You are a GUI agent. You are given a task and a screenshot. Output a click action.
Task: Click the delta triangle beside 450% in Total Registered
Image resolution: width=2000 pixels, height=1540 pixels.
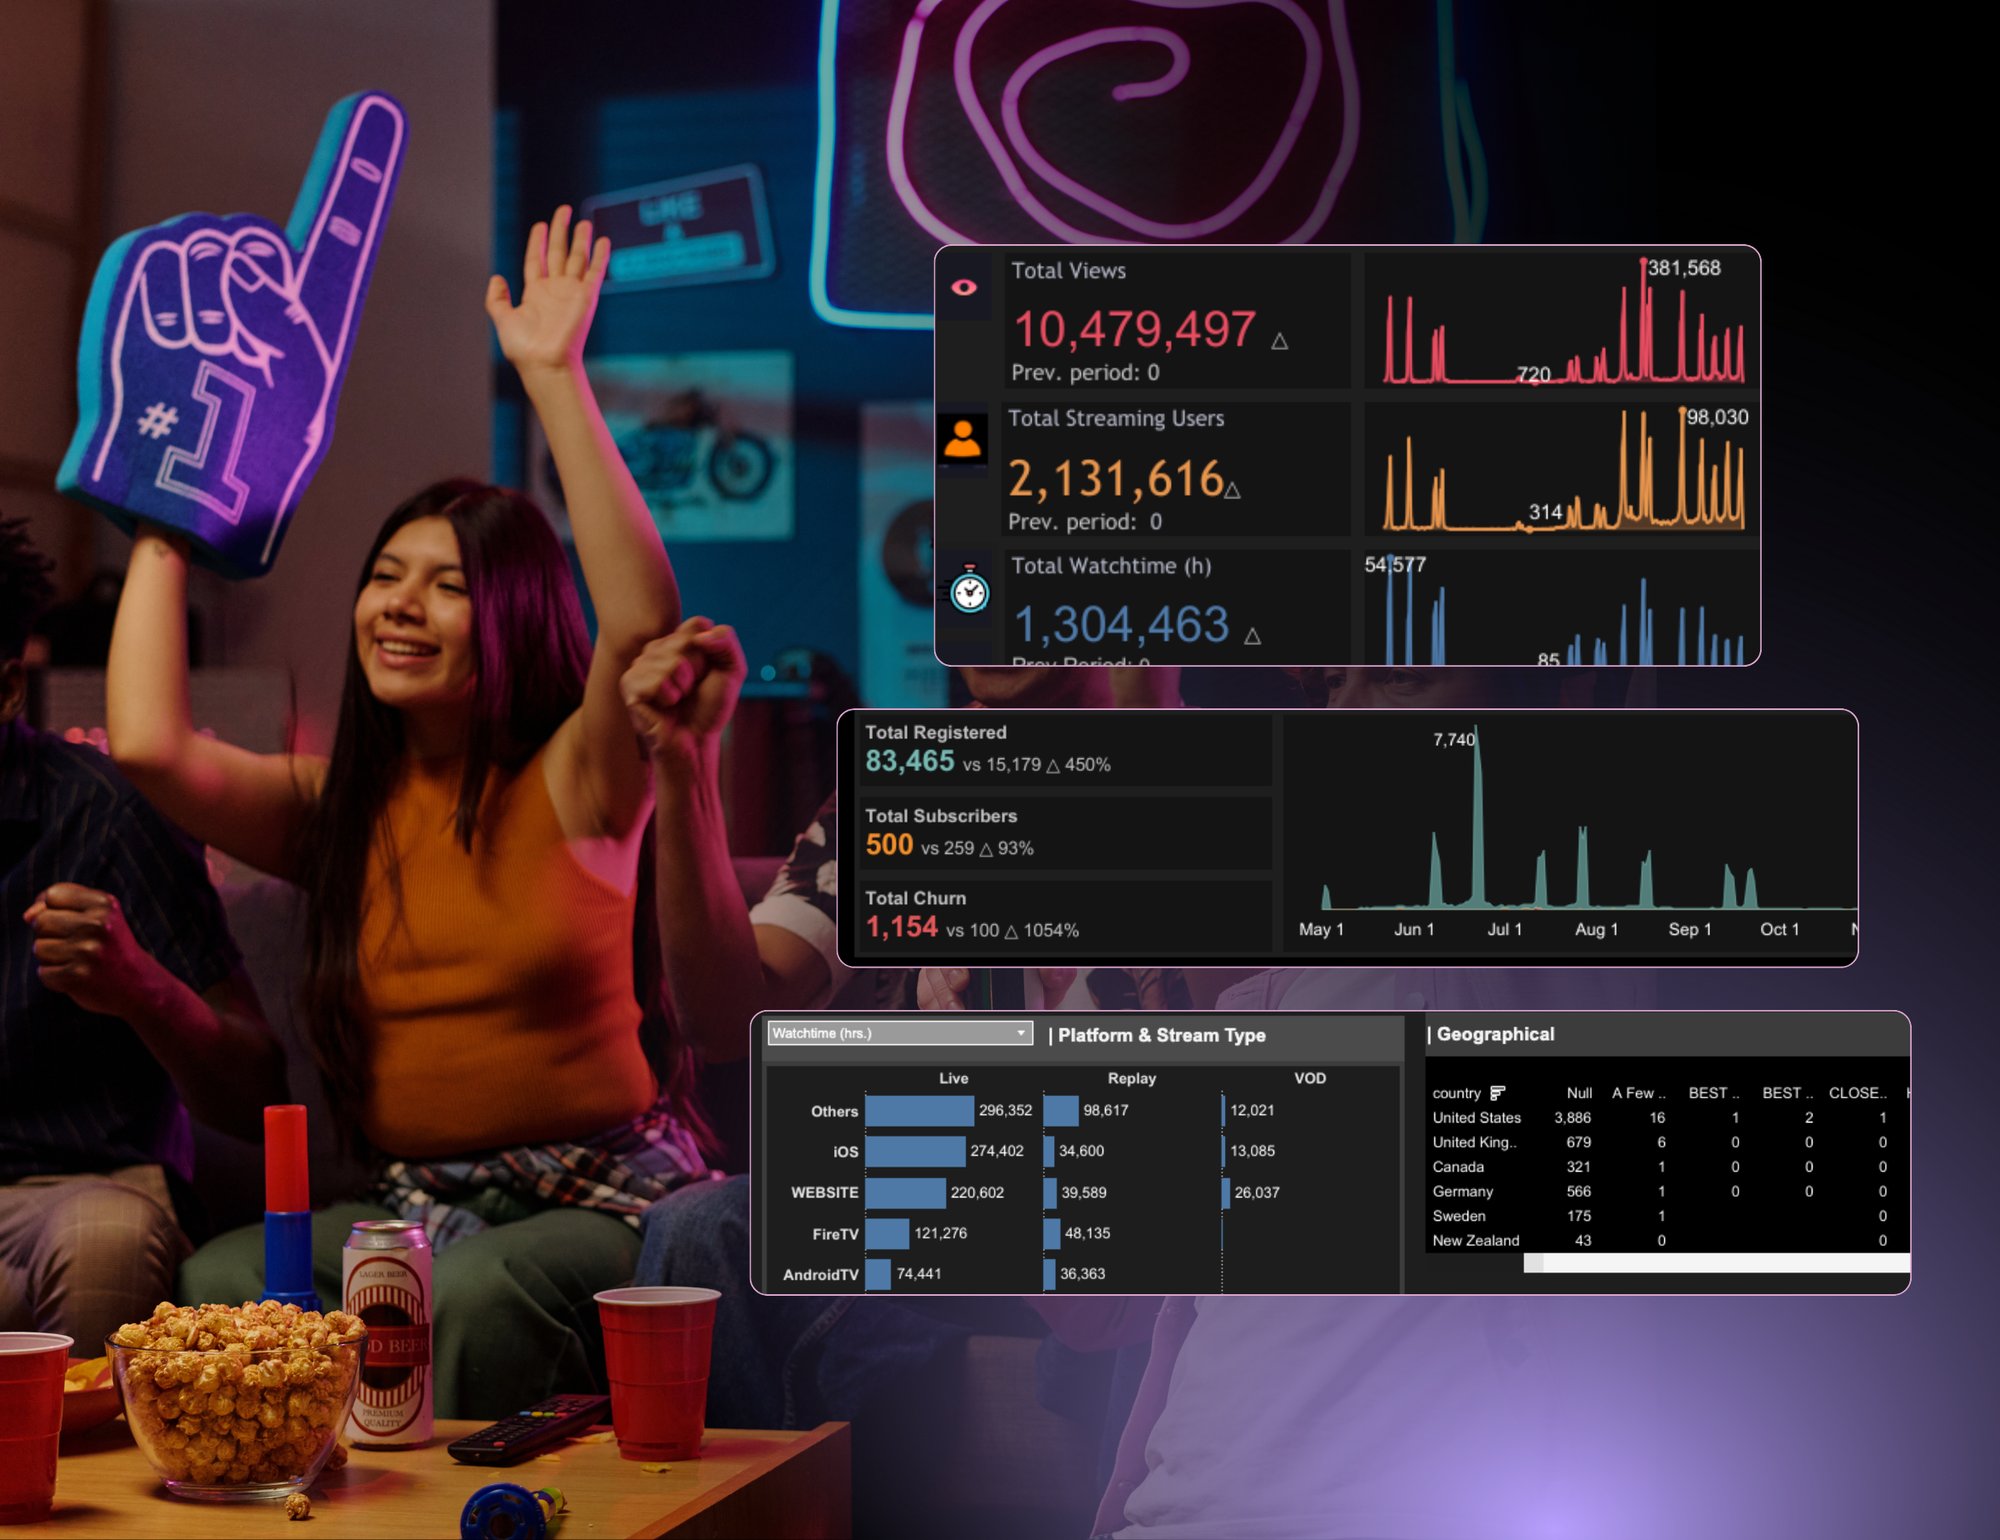1052,766
